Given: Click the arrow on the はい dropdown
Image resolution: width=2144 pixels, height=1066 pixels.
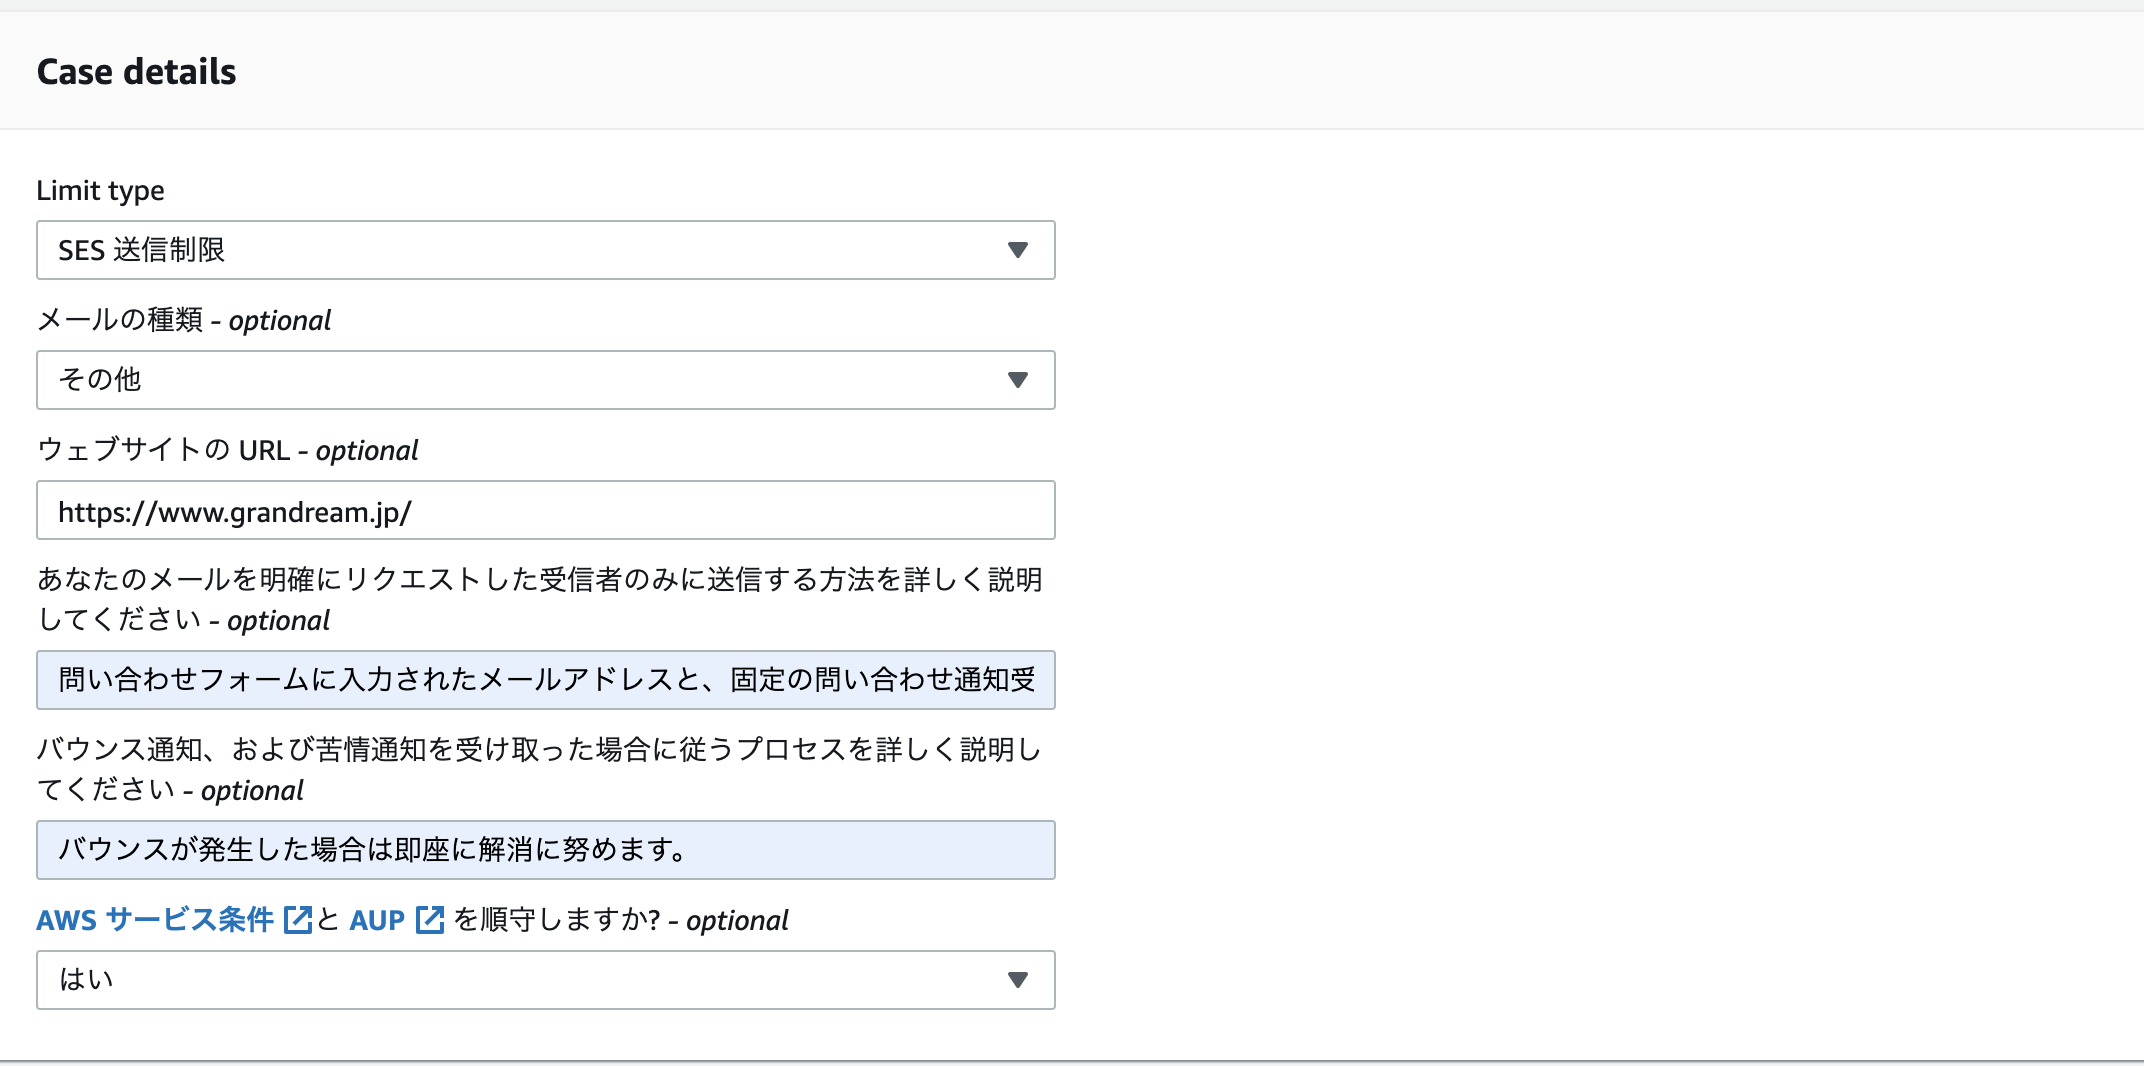Looking at the screenshot, I should point(1017,980).
